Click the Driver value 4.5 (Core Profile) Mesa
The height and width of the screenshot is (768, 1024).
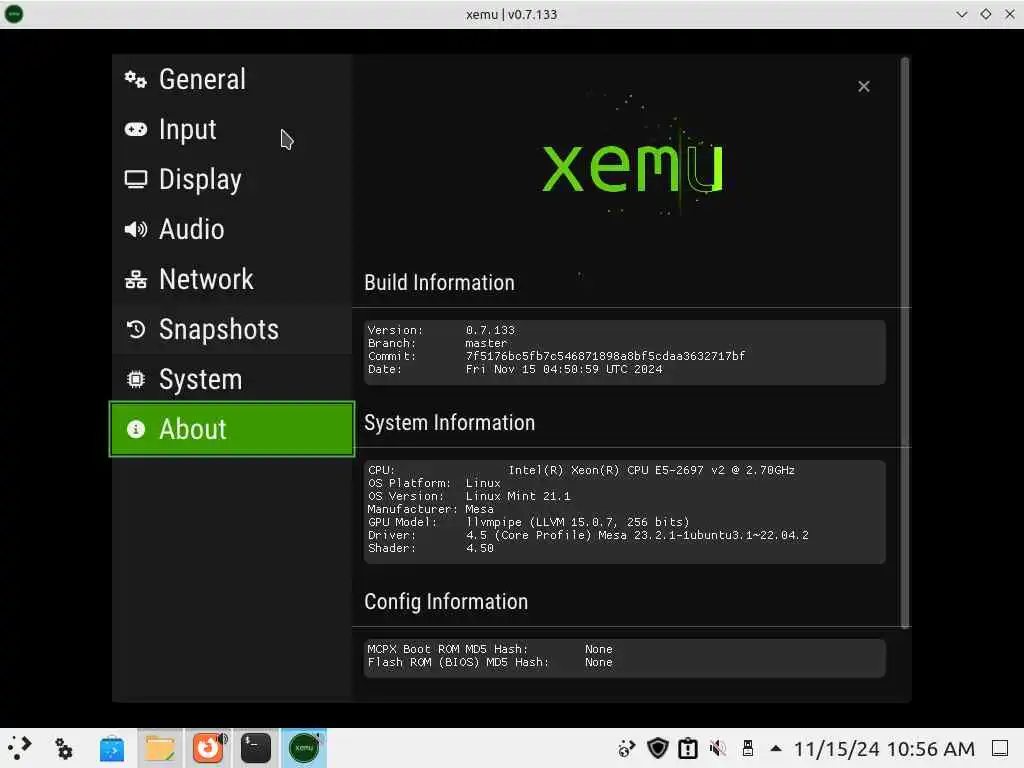click(x=637, y=536)
